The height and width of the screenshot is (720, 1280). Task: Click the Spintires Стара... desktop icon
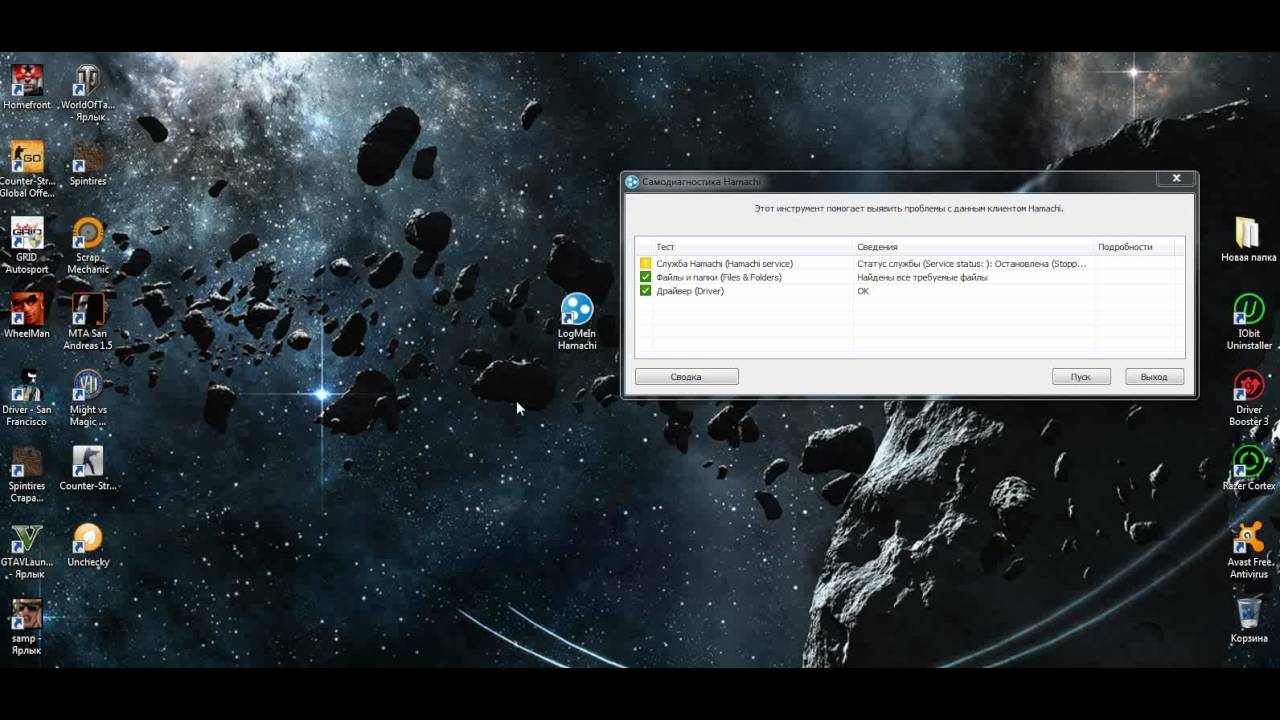27,473
